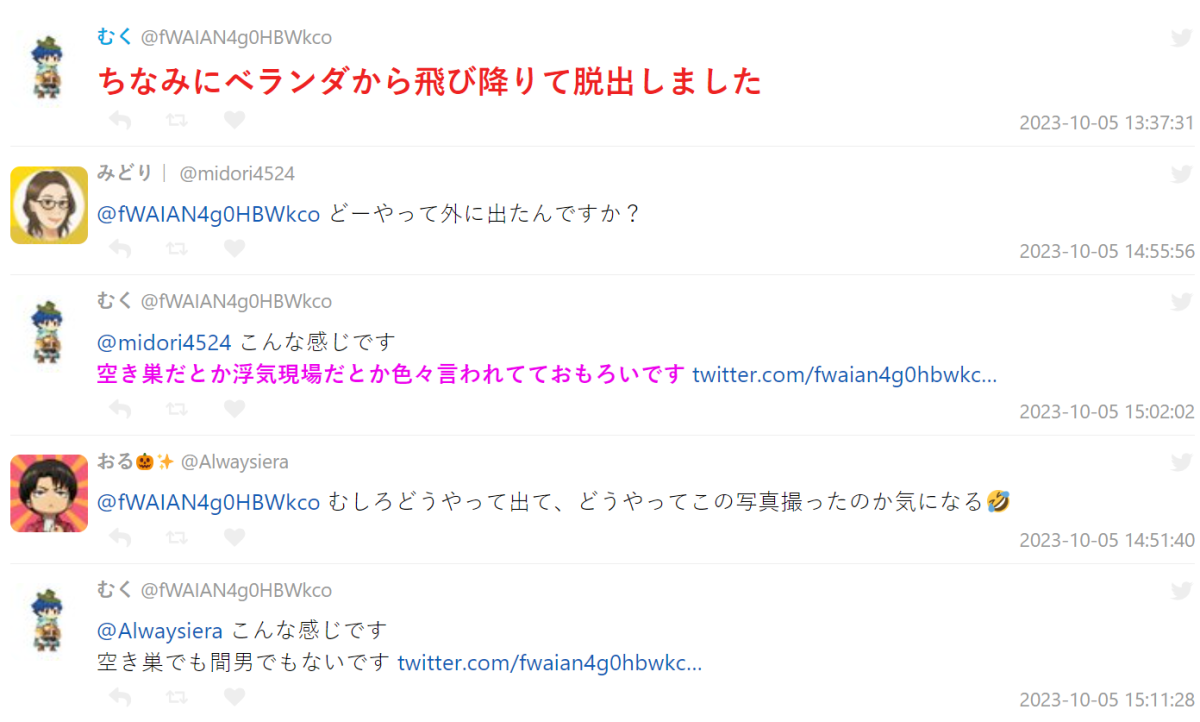Click the reply icon under midori4524's tweet

[120, 249]
